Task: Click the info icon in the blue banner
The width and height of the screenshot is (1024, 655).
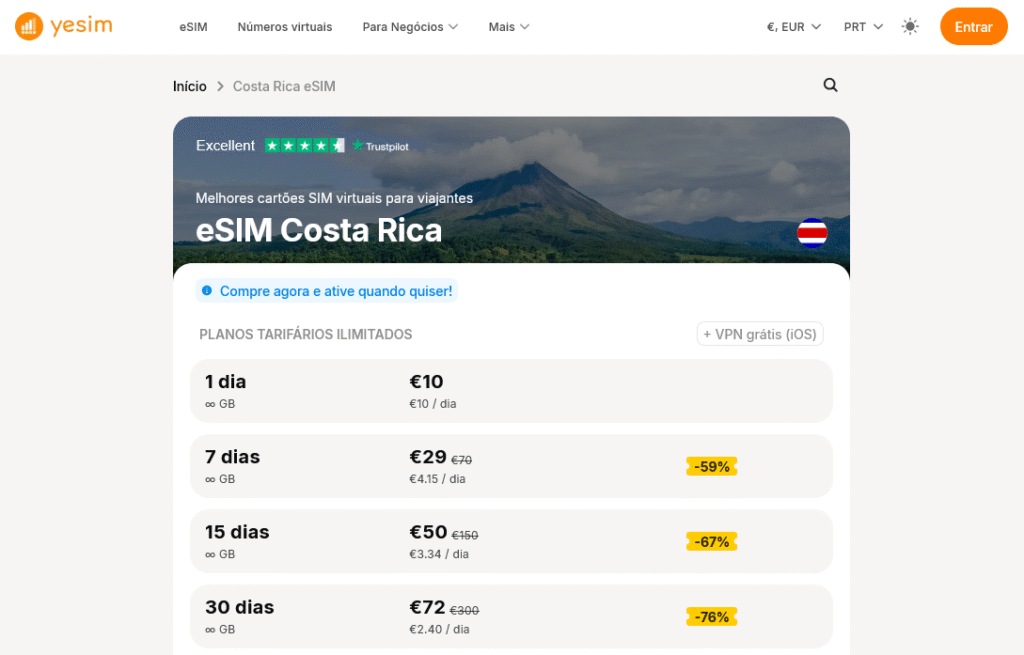Action: pos(207,291)
